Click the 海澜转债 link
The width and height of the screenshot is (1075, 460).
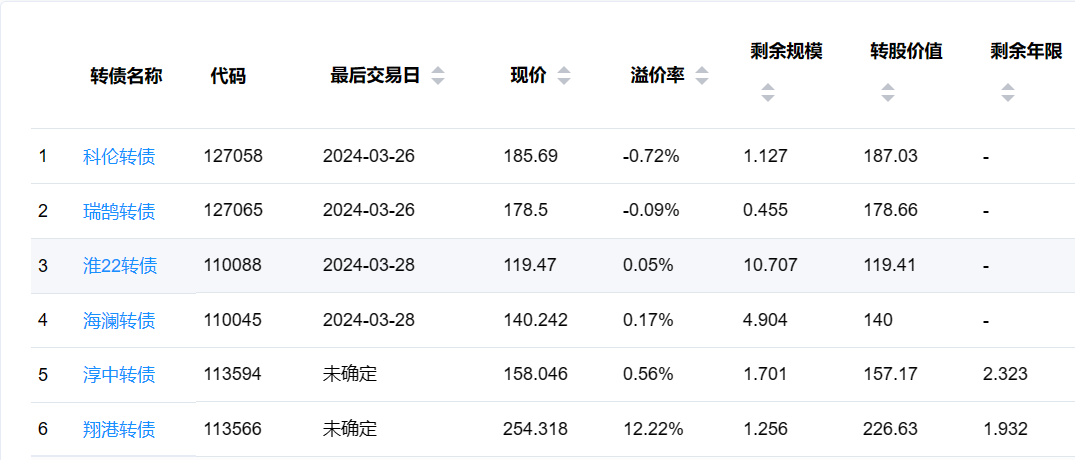(x=119, y=321)
